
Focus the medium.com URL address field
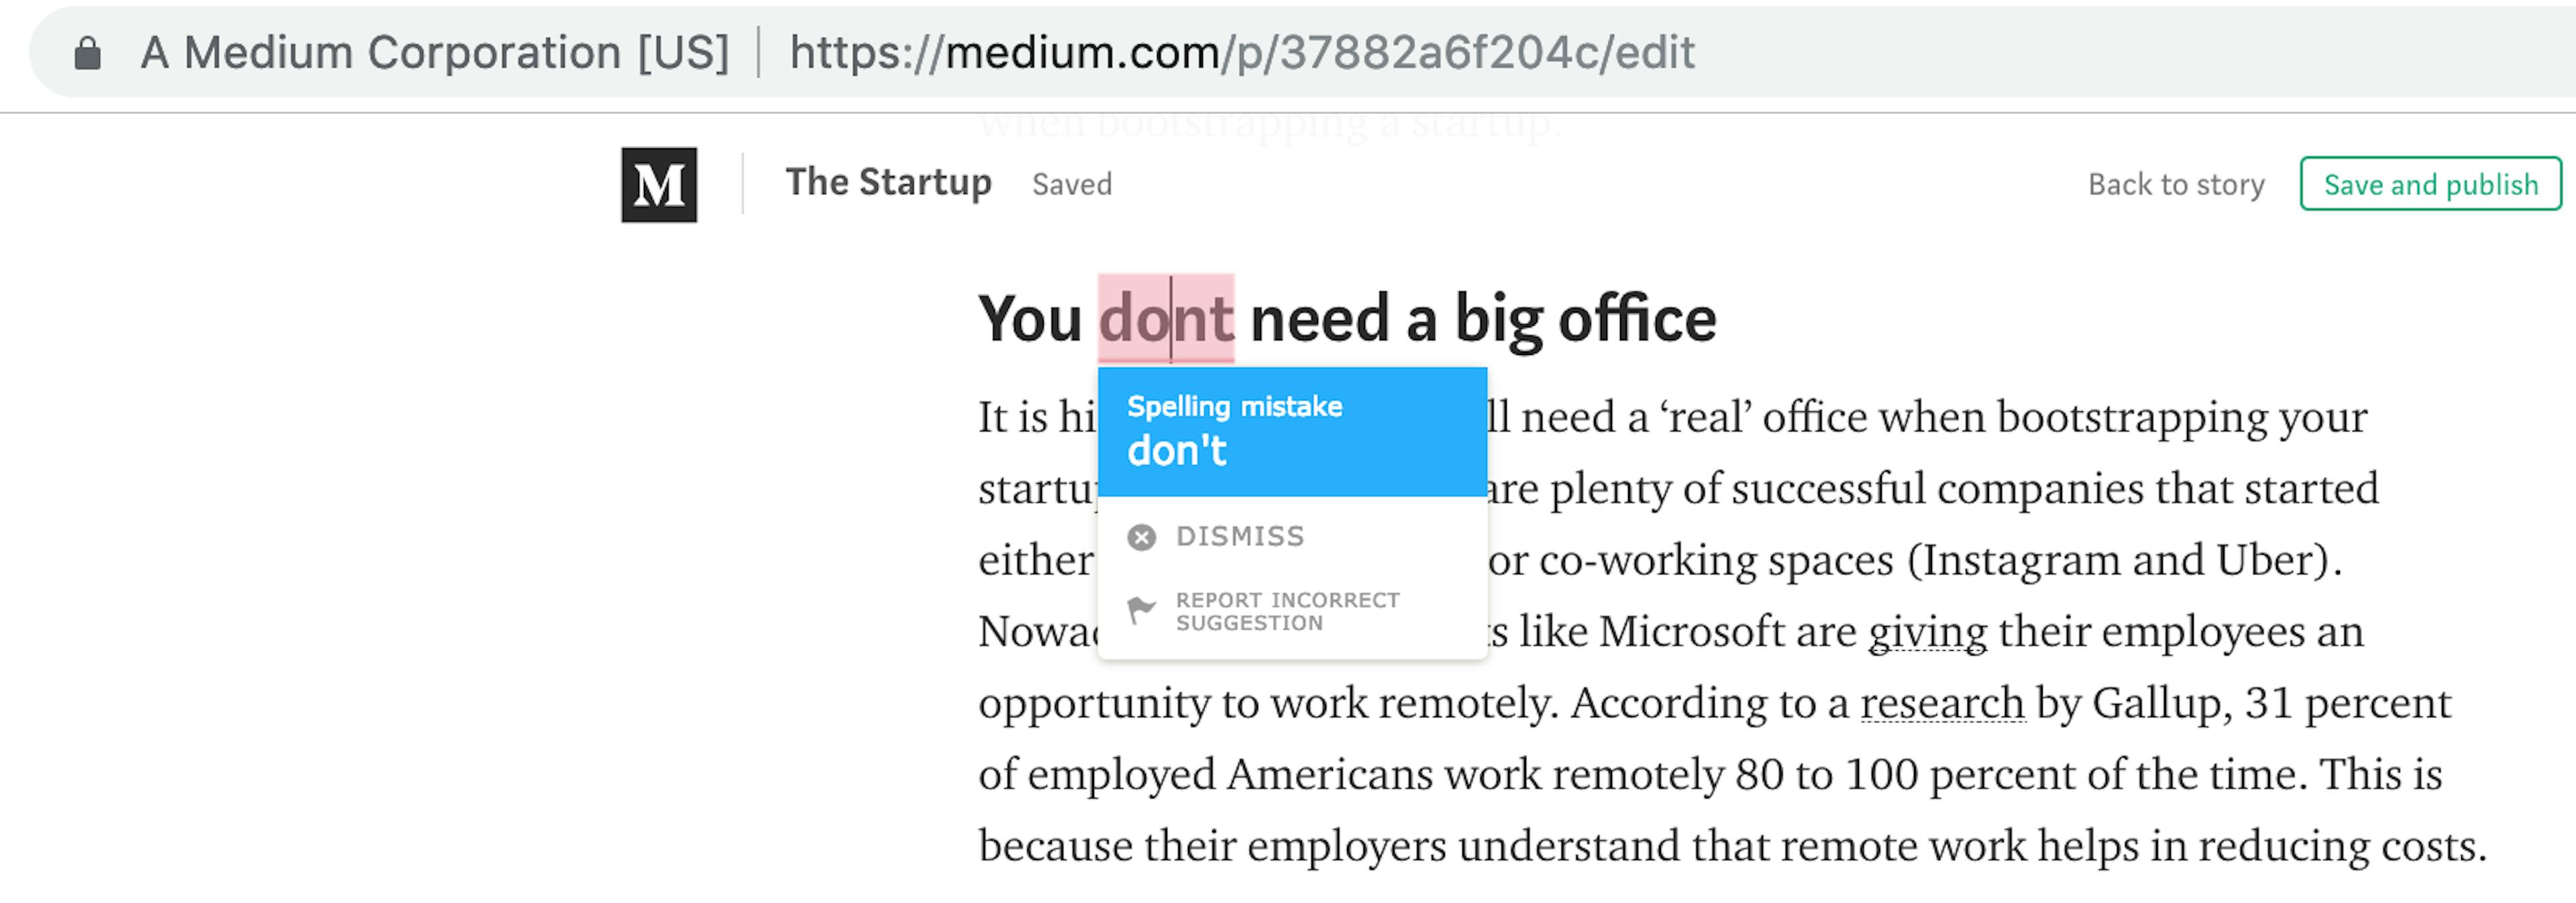click(1241, 53)
